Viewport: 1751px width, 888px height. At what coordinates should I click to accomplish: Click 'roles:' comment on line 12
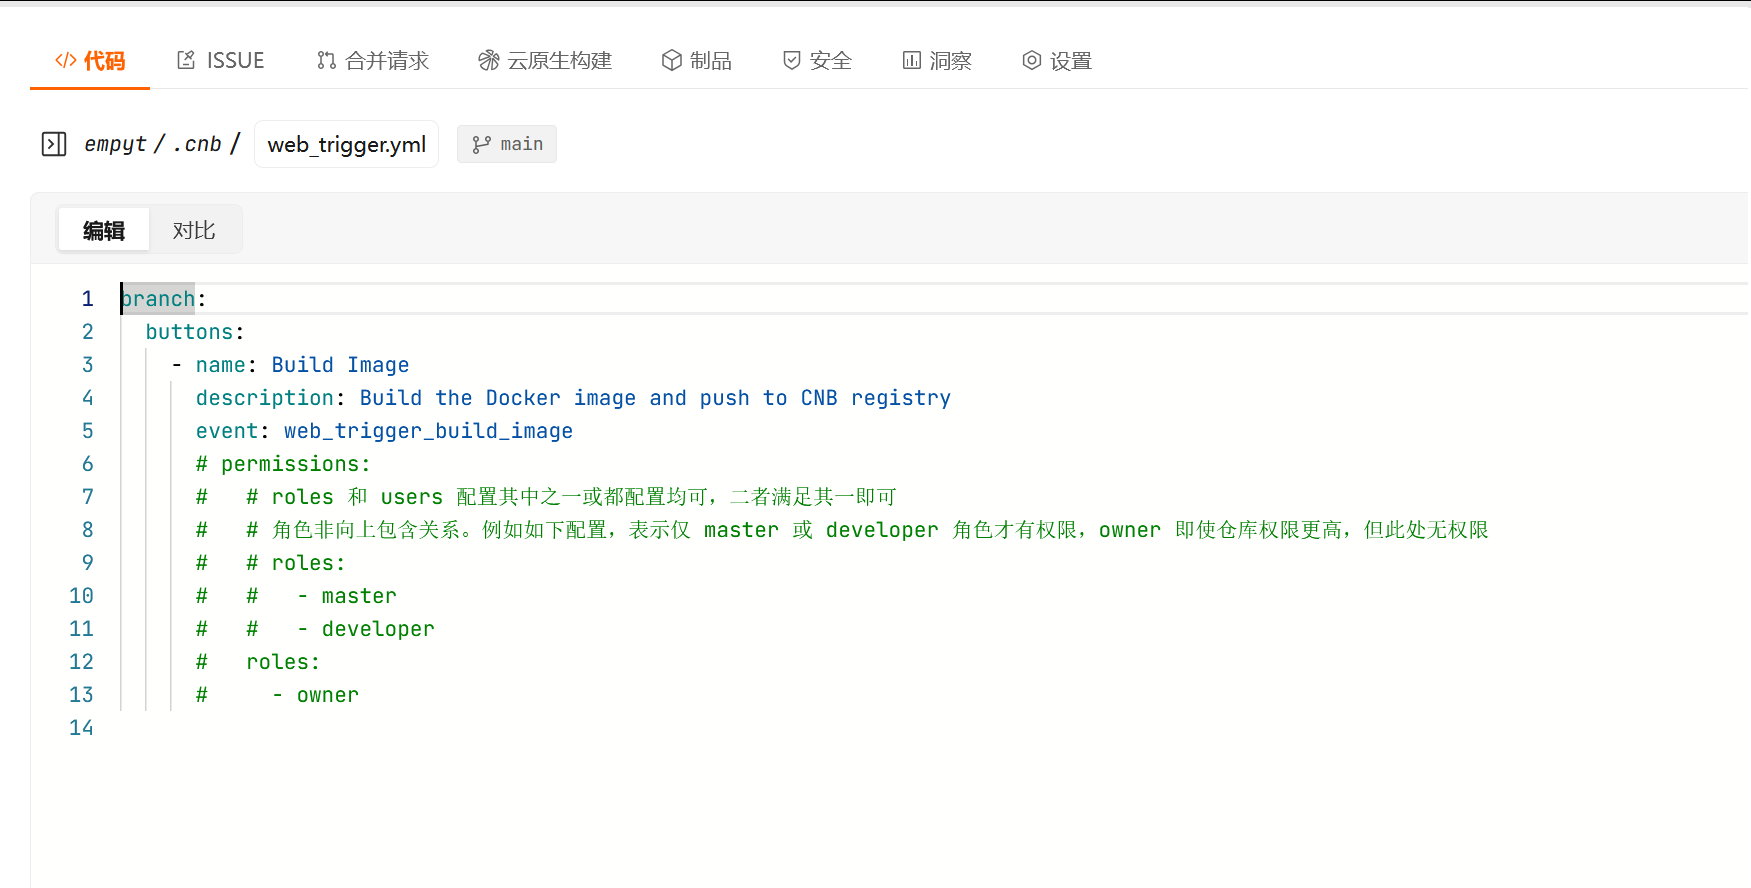[x=283, y=662]
